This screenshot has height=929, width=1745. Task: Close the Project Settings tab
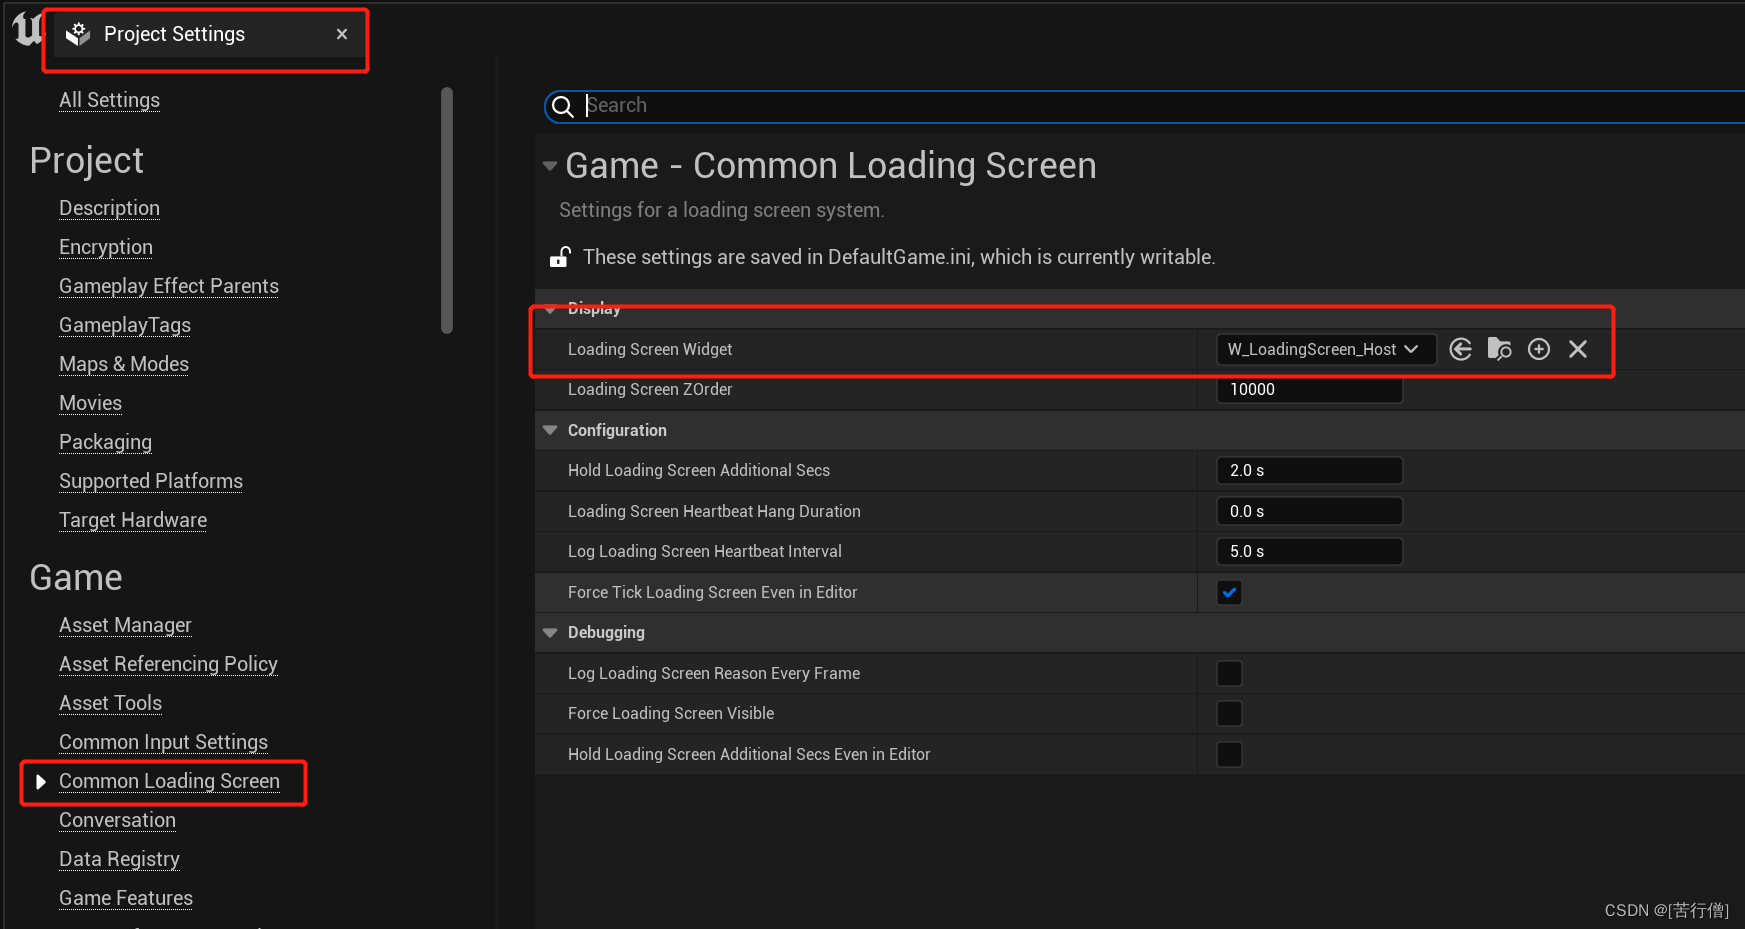341,33
